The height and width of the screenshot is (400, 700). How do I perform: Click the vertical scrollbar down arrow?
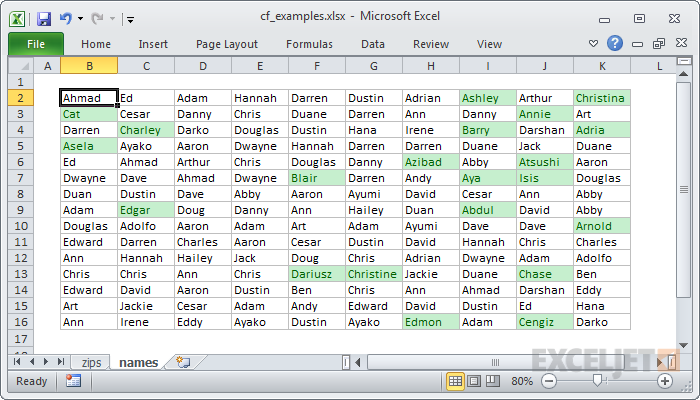(683, 345)
